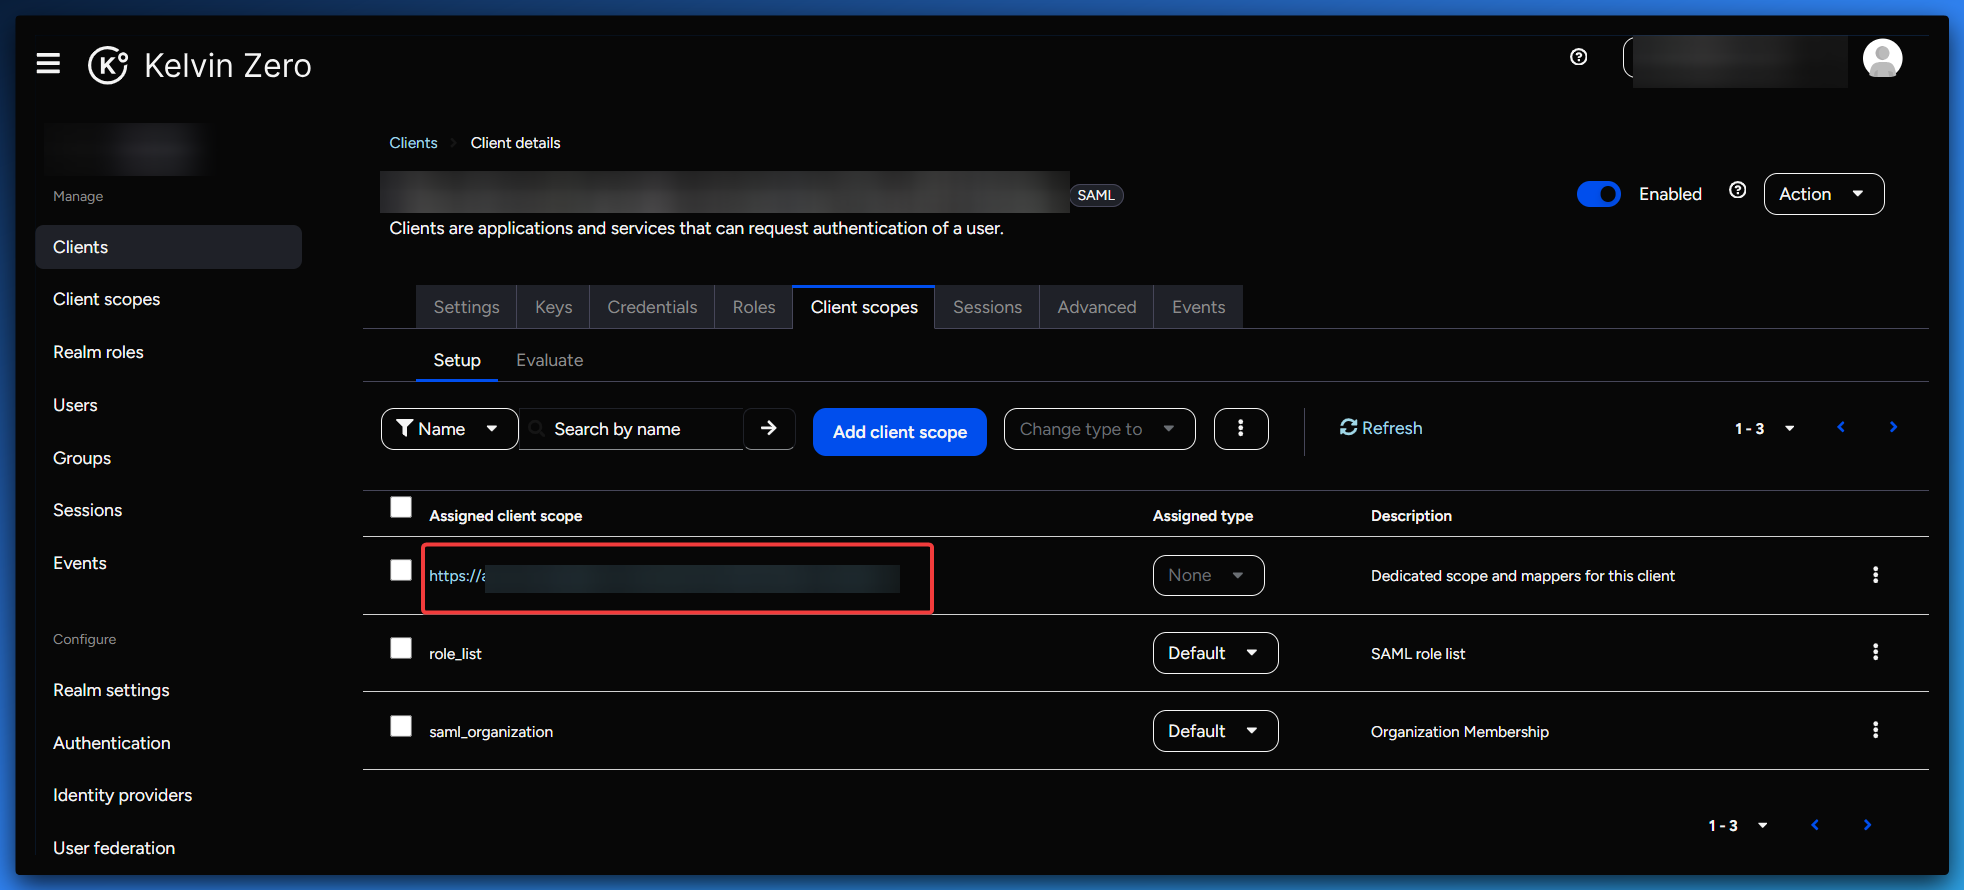Change role_list assigned type Default dropdown
Screen dimensions: 1964x890
[1214, 653]
